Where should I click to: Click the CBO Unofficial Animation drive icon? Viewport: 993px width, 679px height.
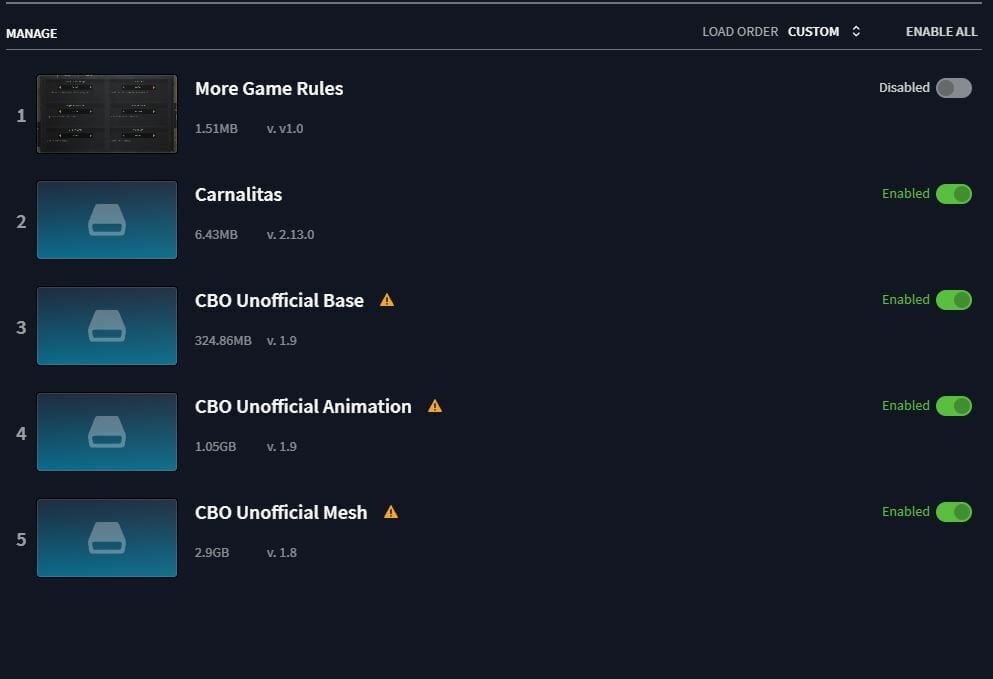[x=107, y=432]
